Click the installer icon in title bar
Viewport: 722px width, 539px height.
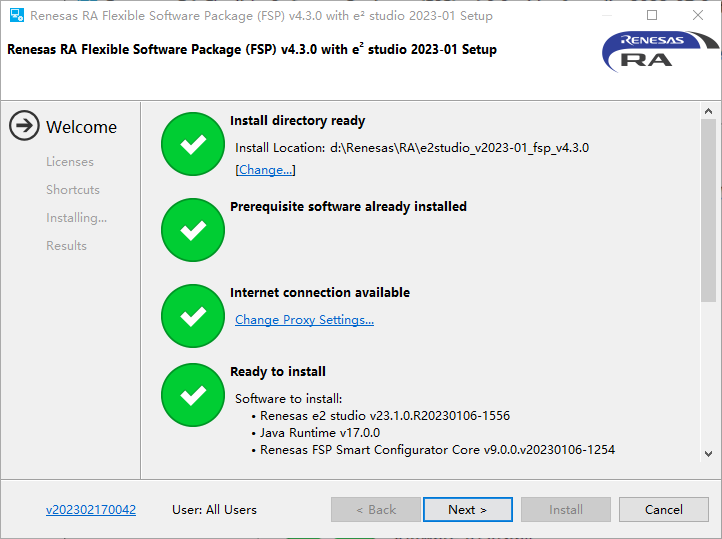(x=17, y=15)
